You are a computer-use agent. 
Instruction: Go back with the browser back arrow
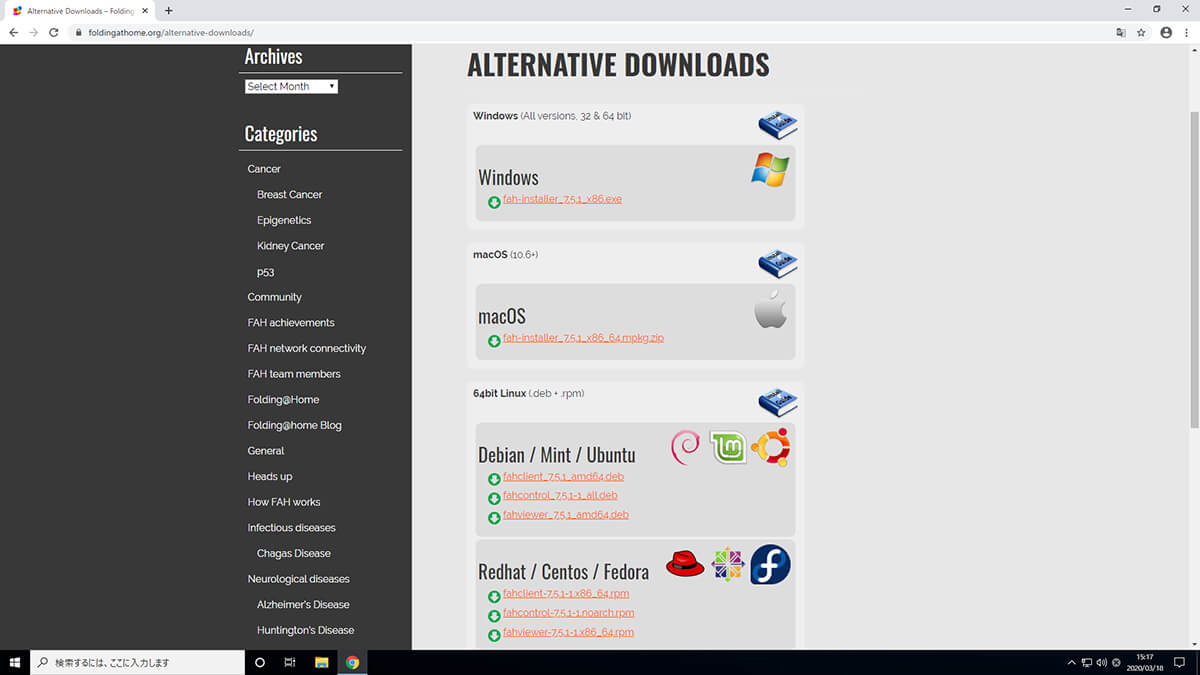click(x=13, y=32)
